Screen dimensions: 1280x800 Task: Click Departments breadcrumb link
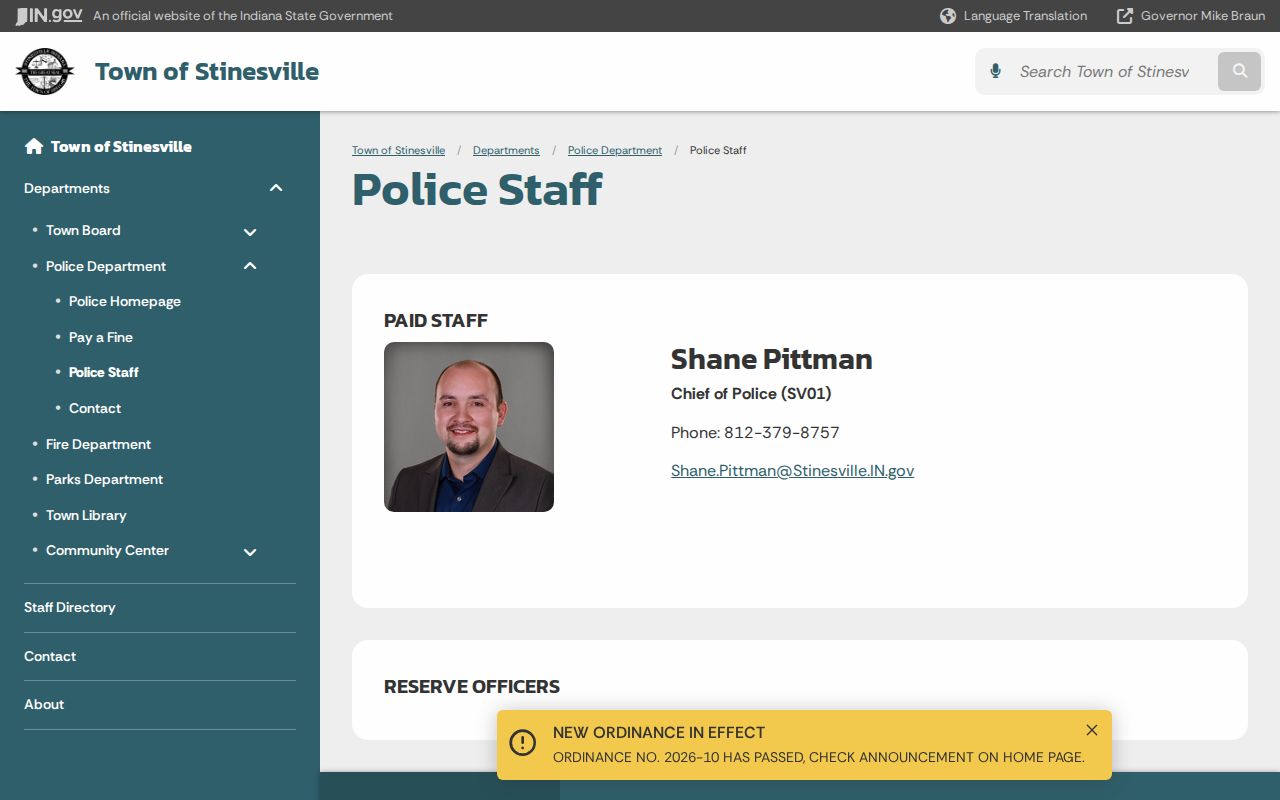pyautogui.click(x=506, y=150)
